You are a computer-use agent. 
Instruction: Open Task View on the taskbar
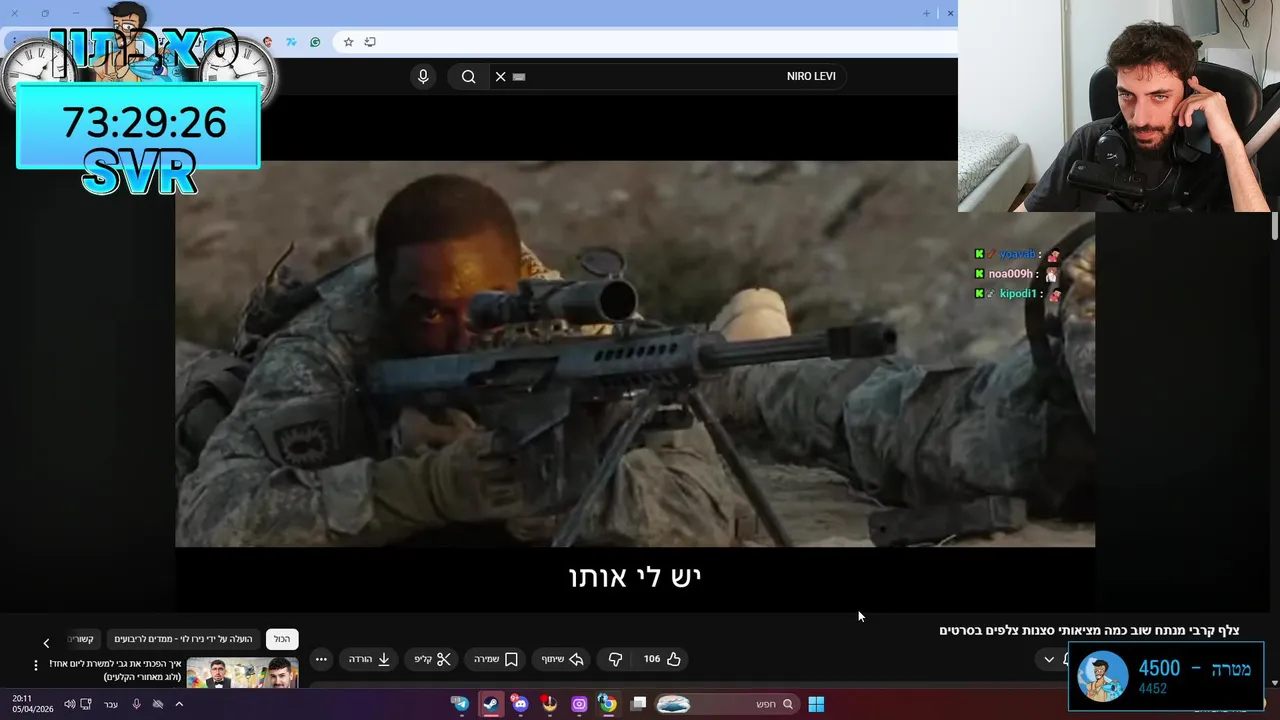pyautogui.click(x=639, y=704)
